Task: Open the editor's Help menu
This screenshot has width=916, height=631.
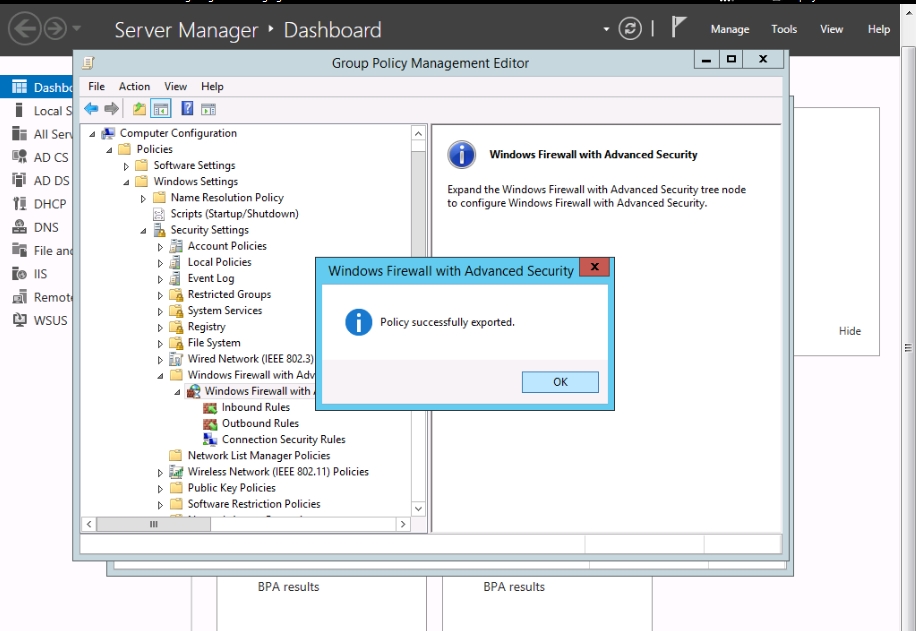Action: coord(212,86)
